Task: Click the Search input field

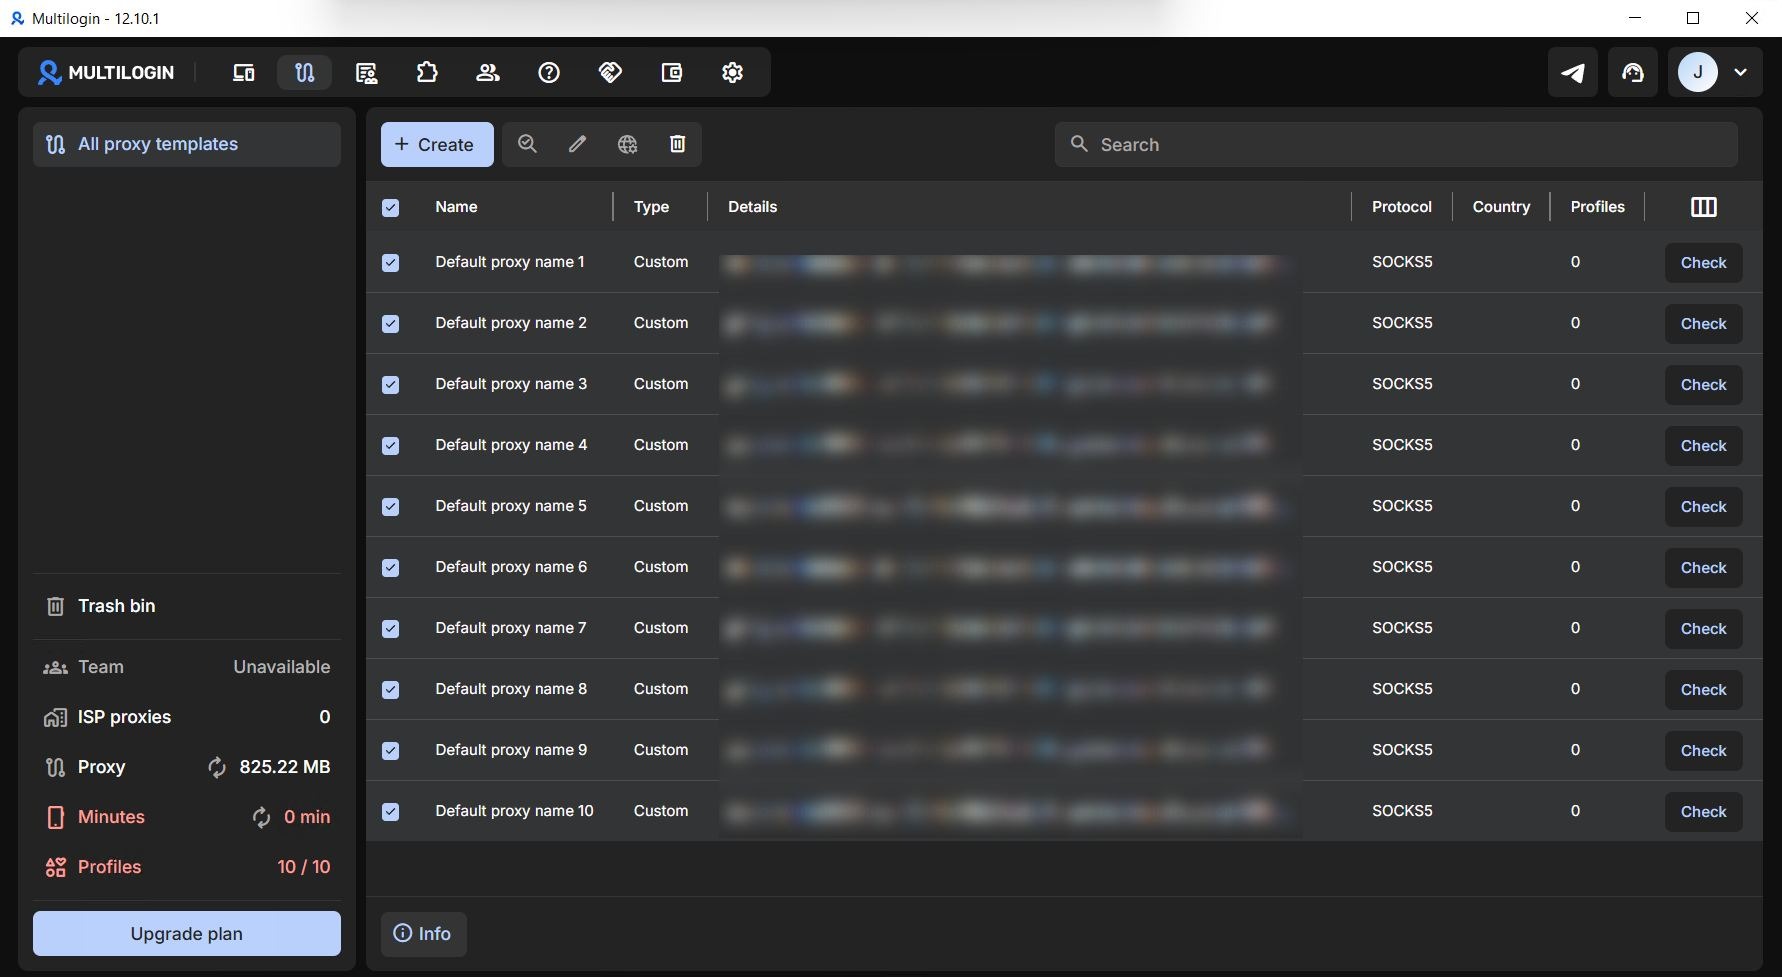Action: pyautogui.click(x=1396, y=144)
